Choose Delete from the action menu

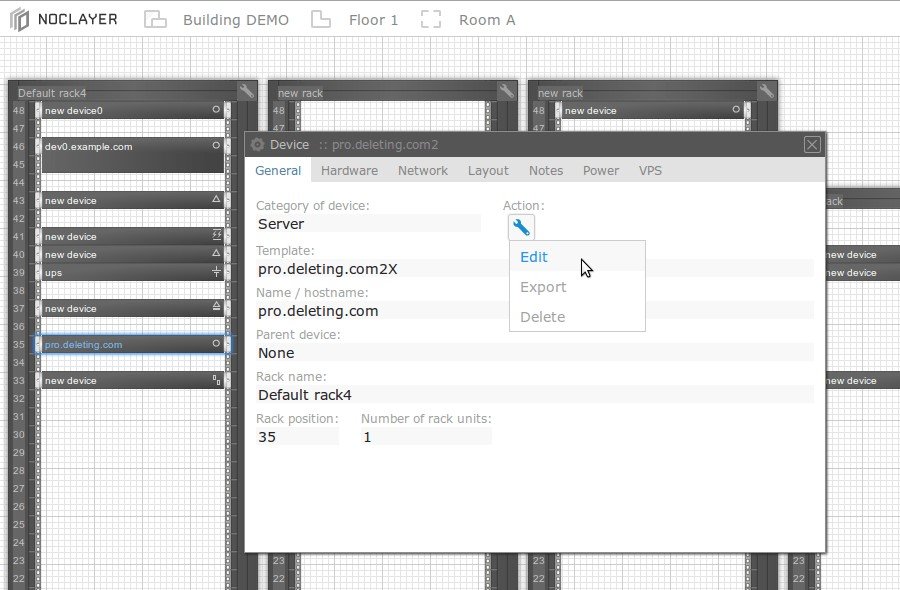point(577,316)
